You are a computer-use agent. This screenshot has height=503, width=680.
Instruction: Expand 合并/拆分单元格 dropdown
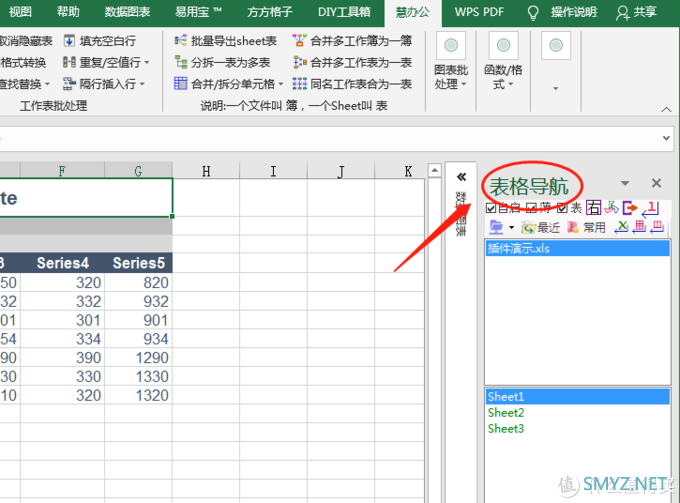click(x=281, y=84)
